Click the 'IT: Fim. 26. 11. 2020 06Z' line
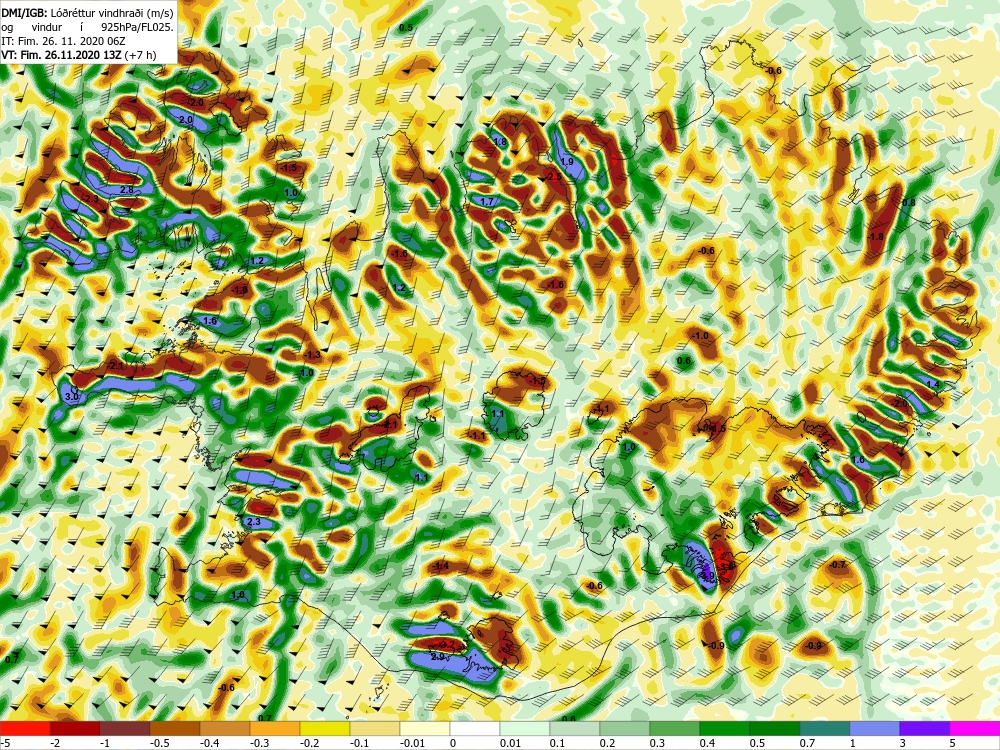The height and width of the screenshot is (750, 1000). [62, 41]
